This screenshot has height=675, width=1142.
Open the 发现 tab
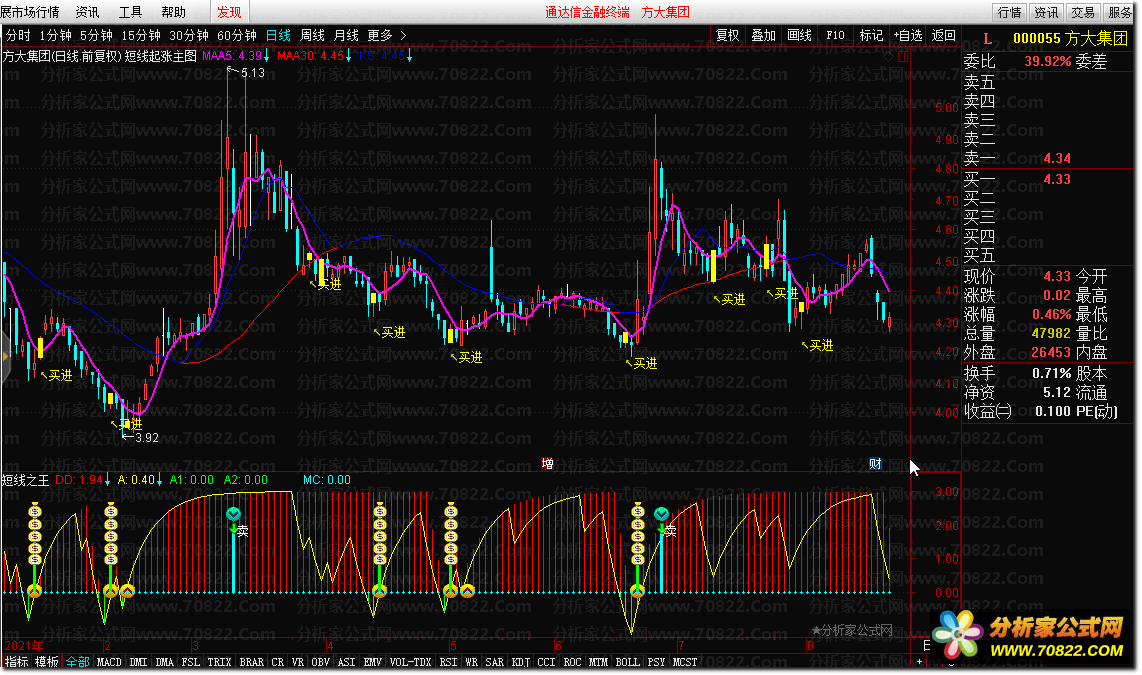pyautogui.click(x=229, y=12)
